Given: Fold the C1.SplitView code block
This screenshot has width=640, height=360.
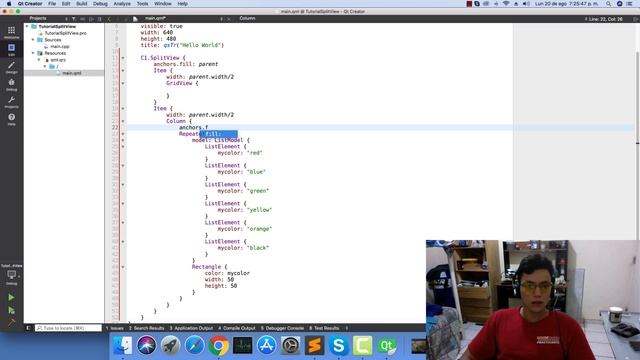Looking at the screenshot, I should [123, 58].
